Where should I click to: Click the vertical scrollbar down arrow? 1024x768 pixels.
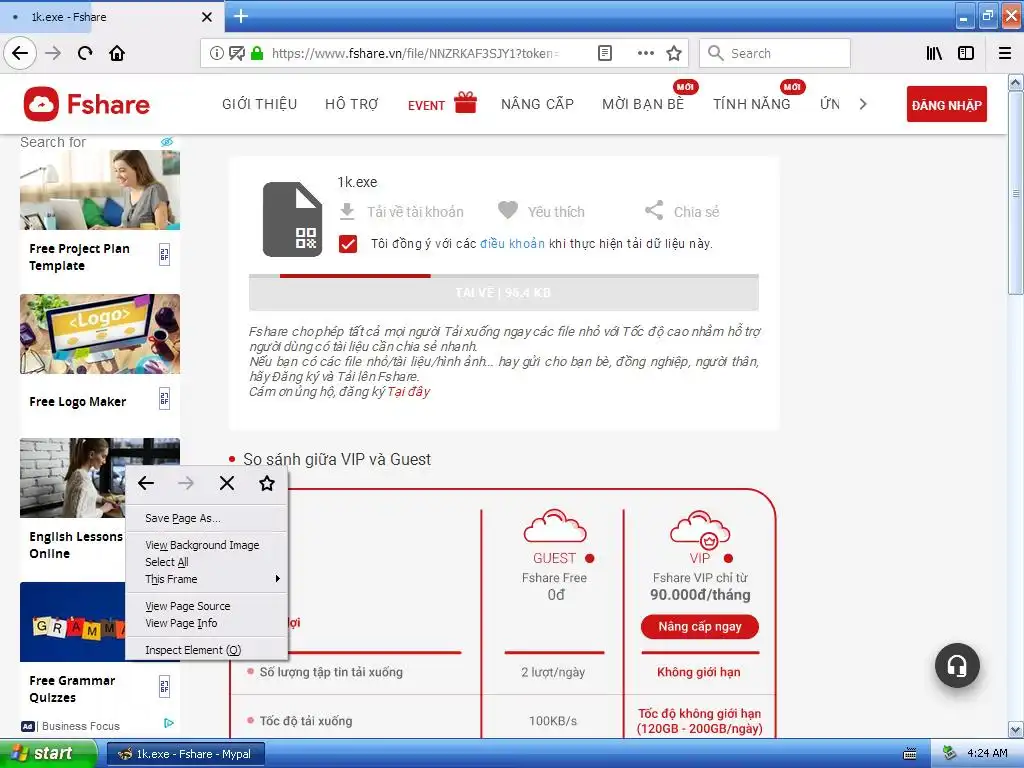click(1016, 729)
